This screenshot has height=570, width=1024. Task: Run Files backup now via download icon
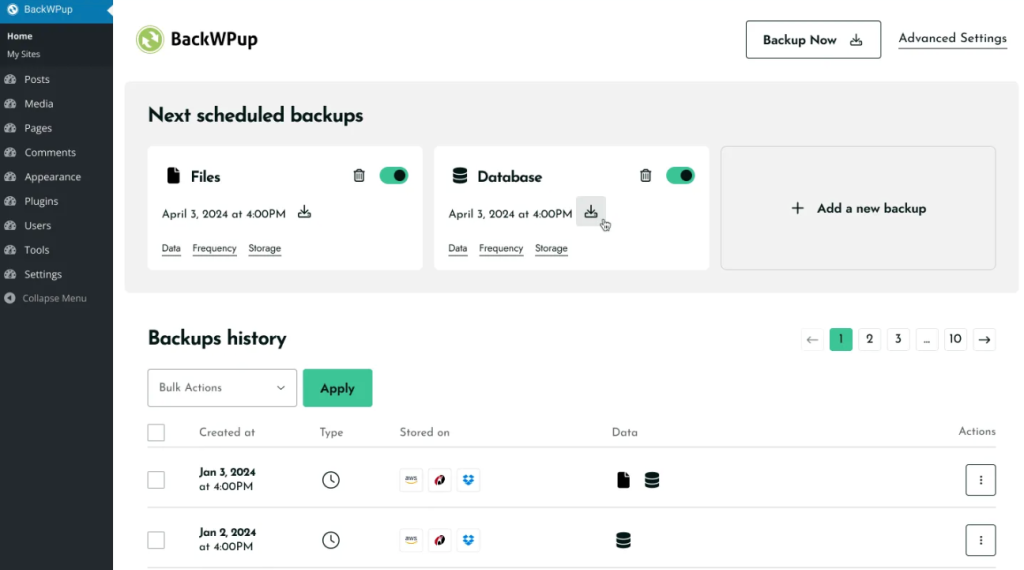click(304, 212)
